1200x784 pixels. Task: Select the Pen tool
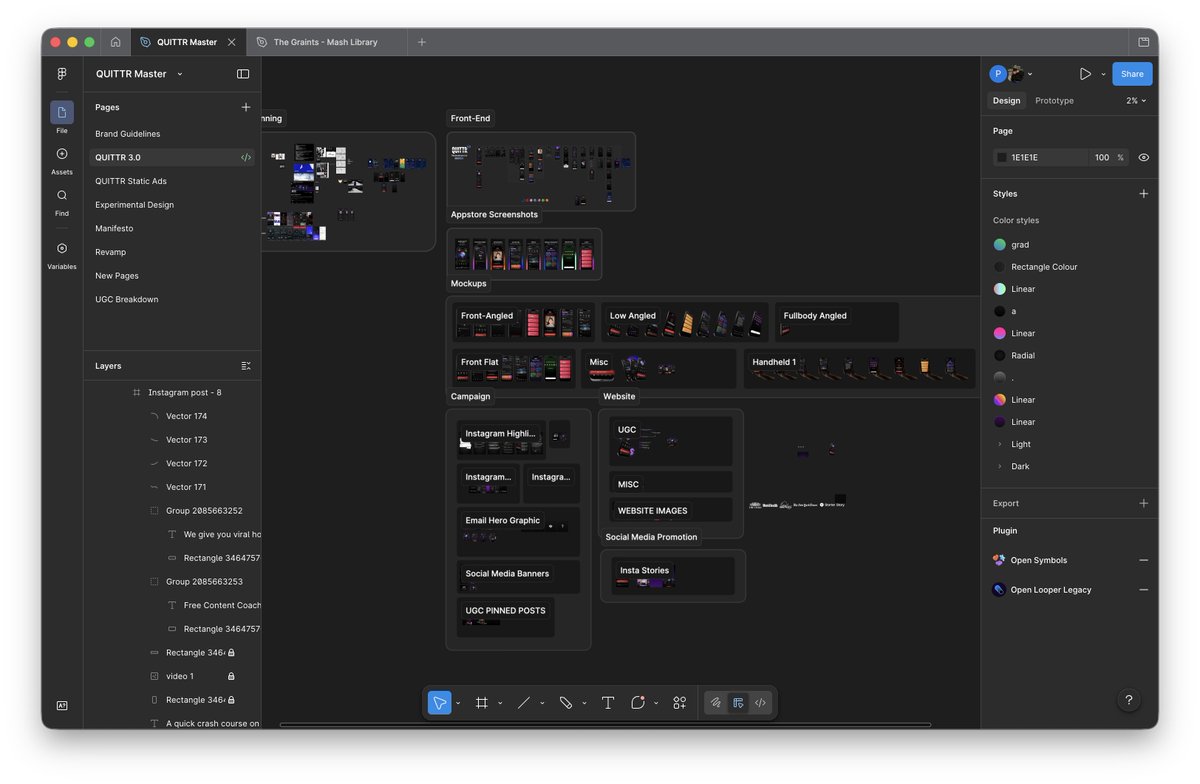pos(566,703)
